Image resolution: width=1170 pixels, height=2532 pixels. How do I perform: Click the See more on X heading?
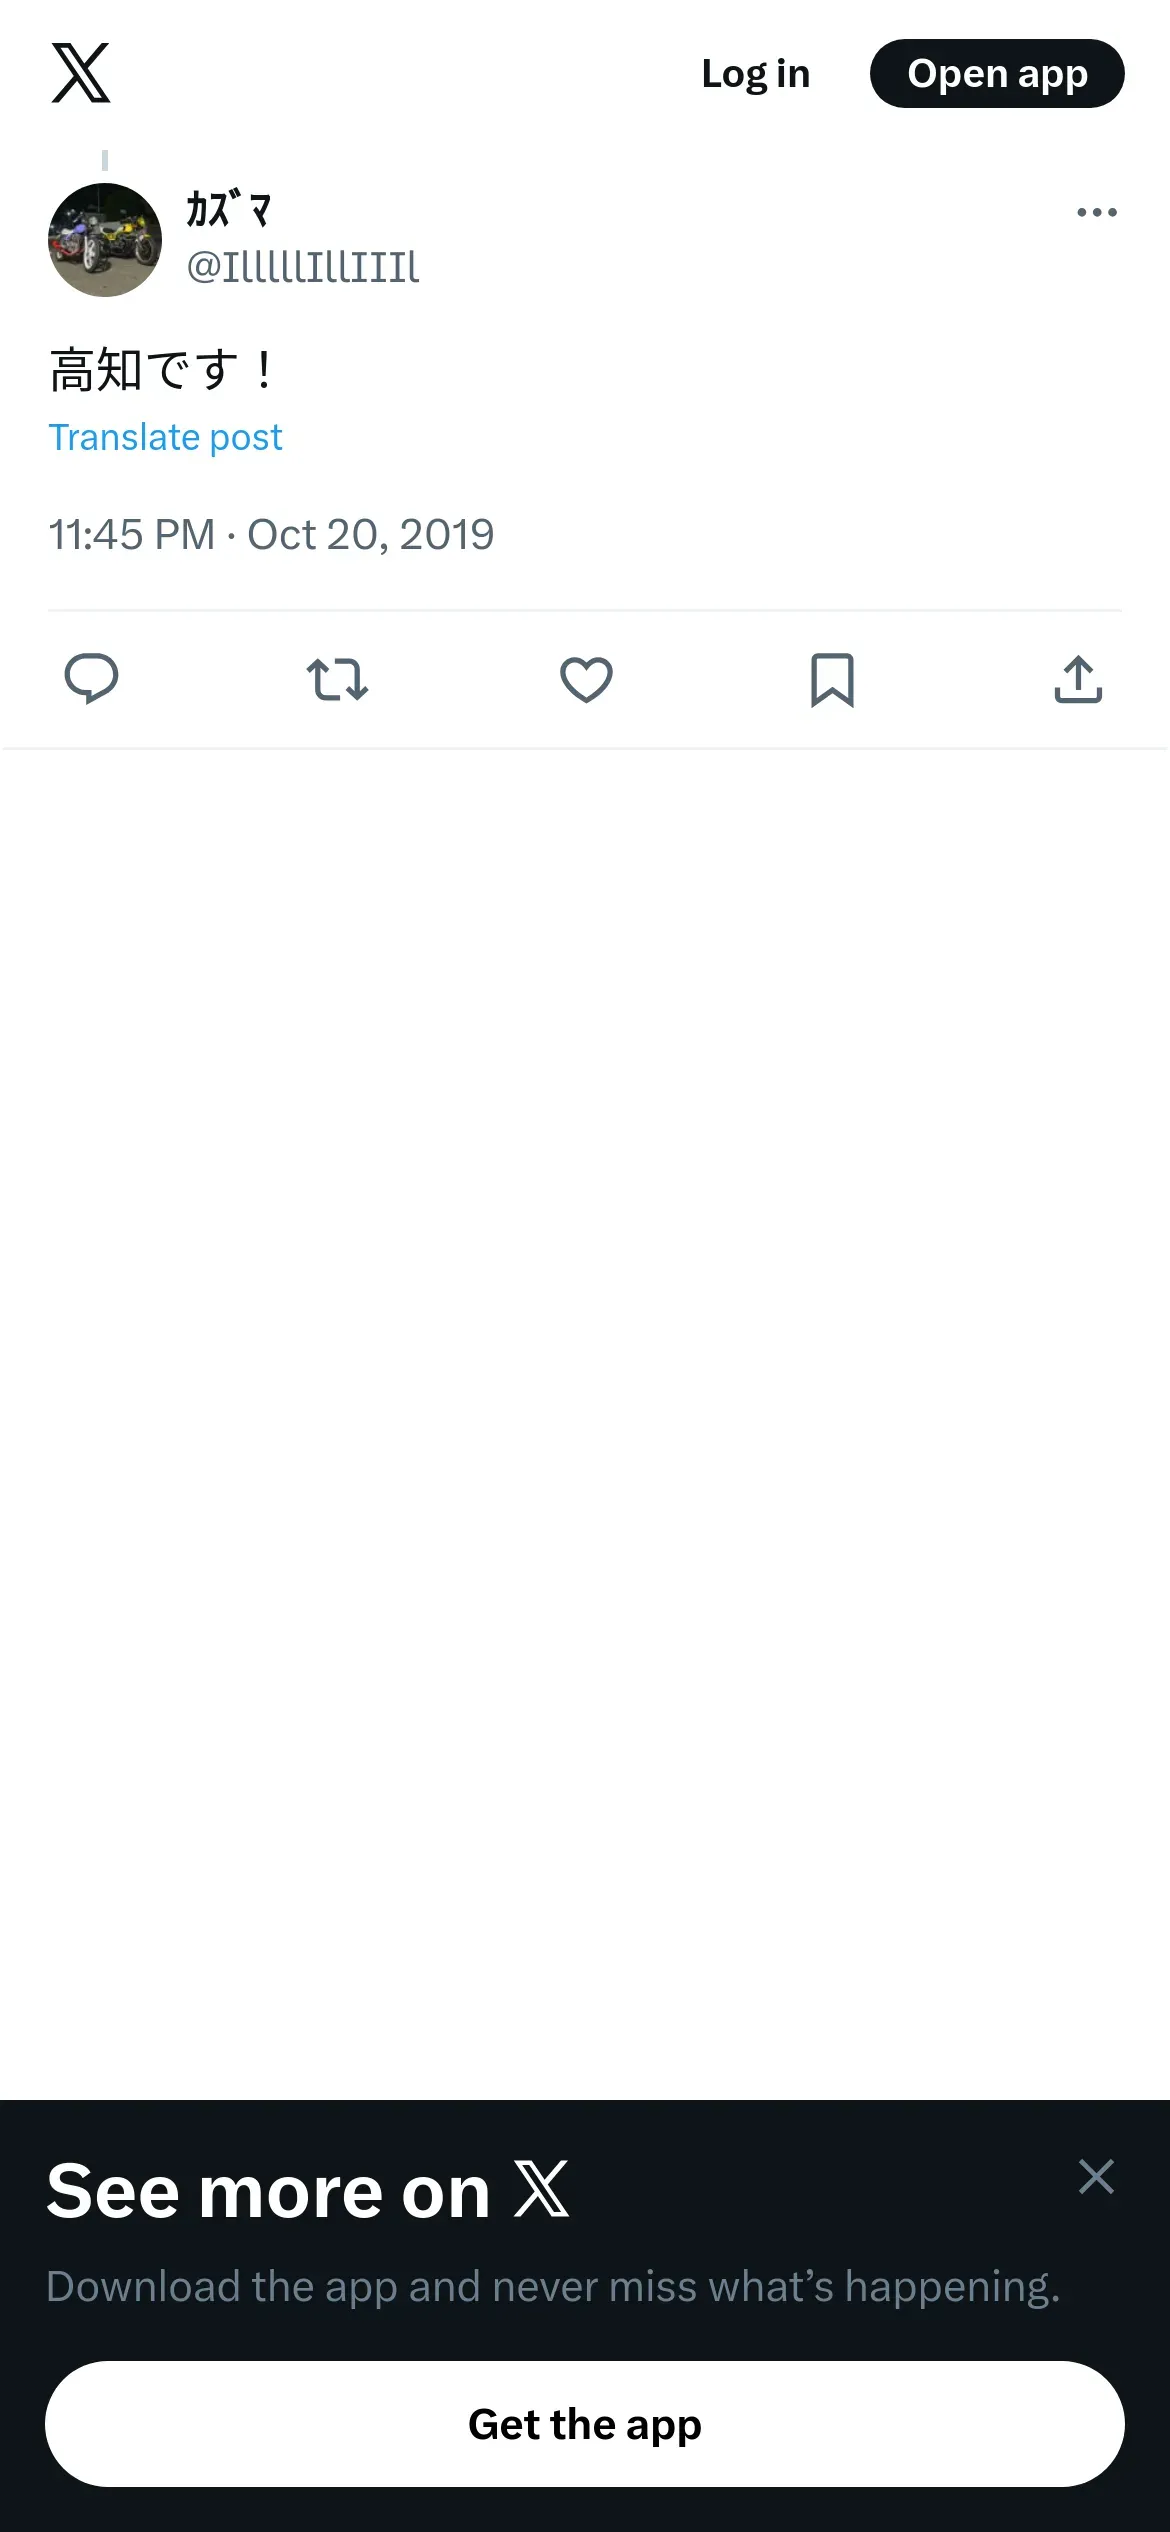pyautogui.click(x=268, y=2191)
